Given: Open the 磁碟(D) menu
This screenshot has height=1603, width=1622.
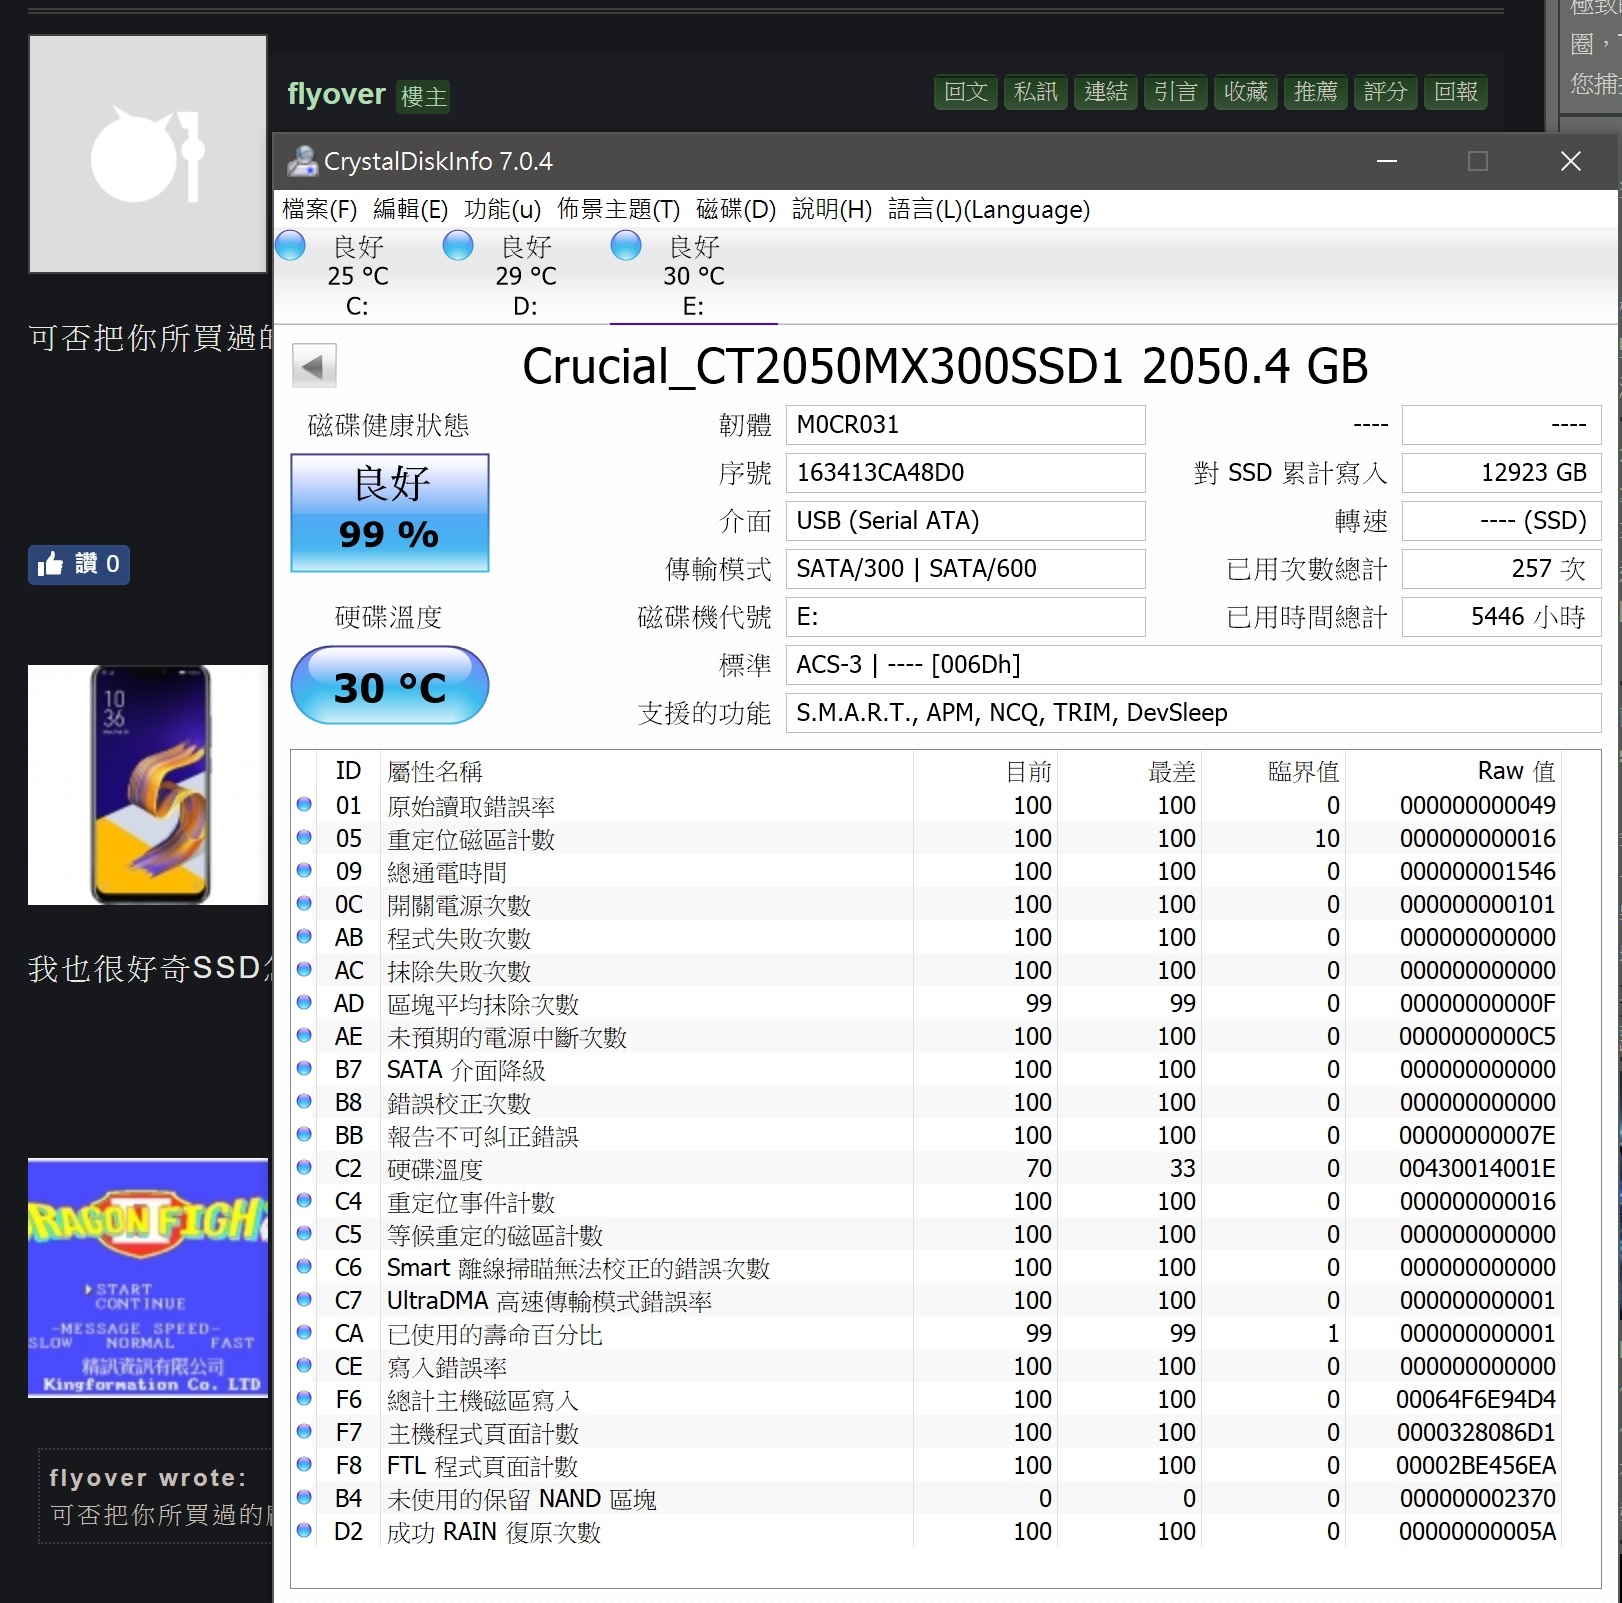Looking at the screenshot, I should click(736, 209).
